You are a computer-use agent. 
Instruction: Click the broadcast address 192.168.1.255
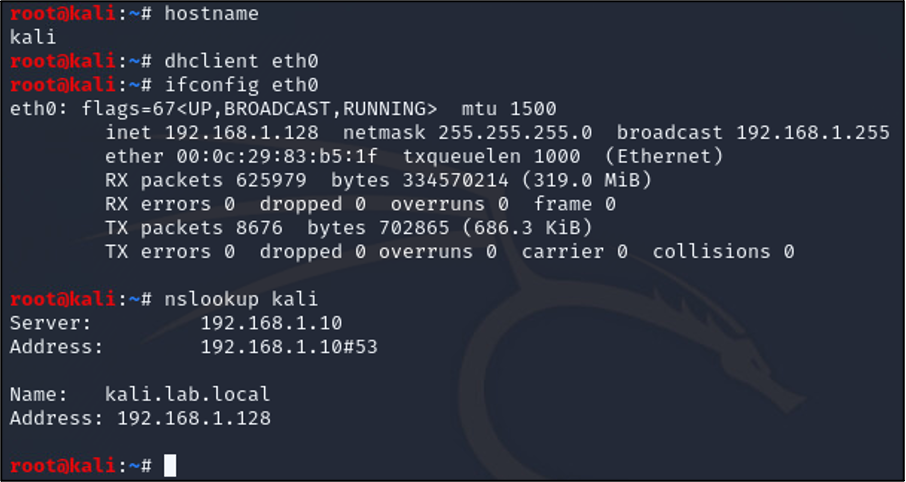tap(813, 133)
